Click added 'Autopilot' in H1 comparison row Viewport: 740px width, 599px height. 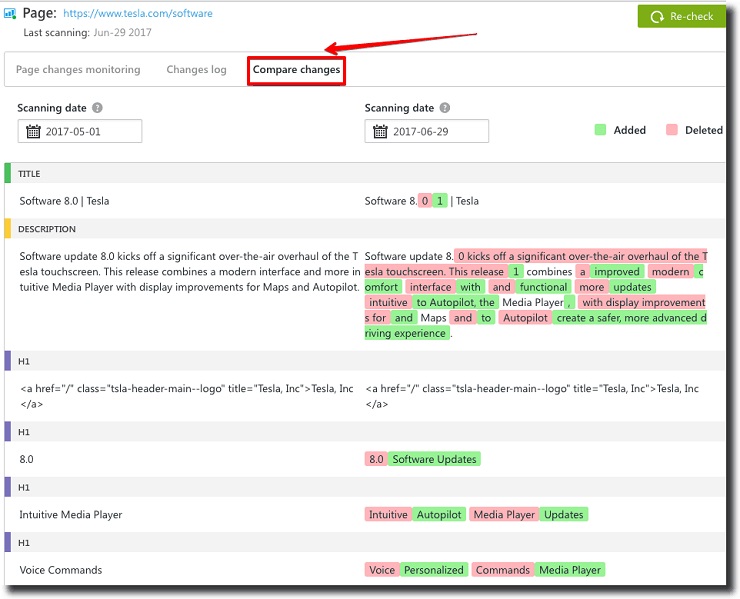point(439,515)
